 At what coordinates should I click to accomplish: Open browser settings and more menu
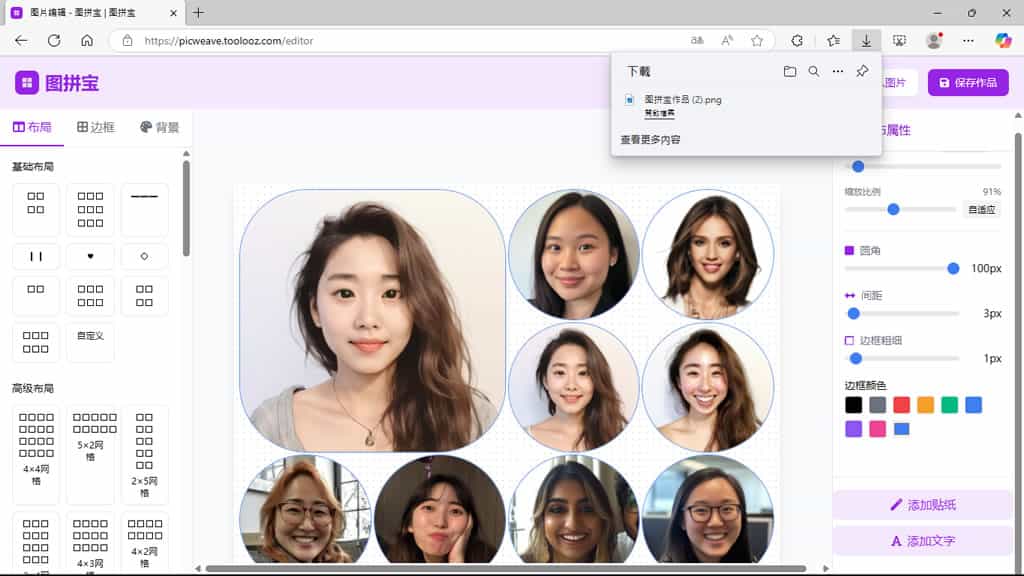(x=968, y=40)
